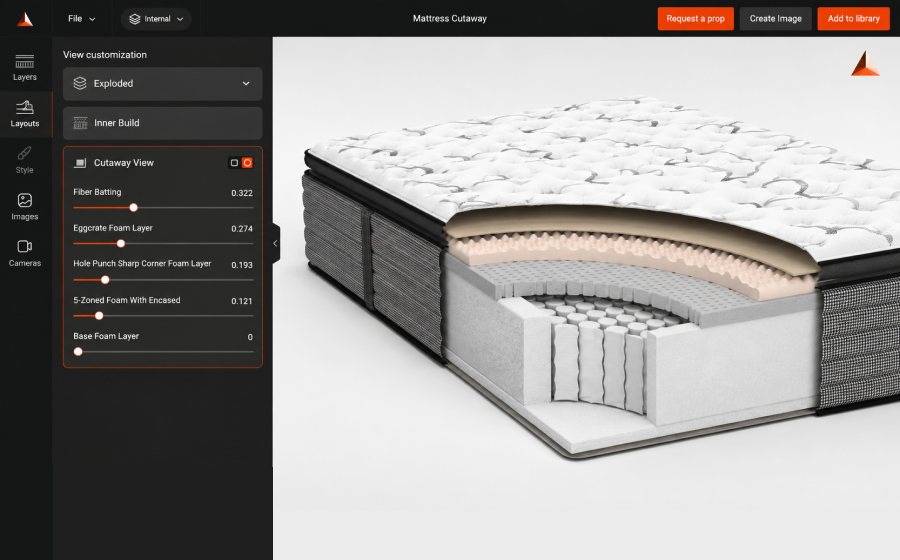This screenshot has width=900, height=560.
Task: Open the Layers panel icon
Action: click(x=25, y=61)
